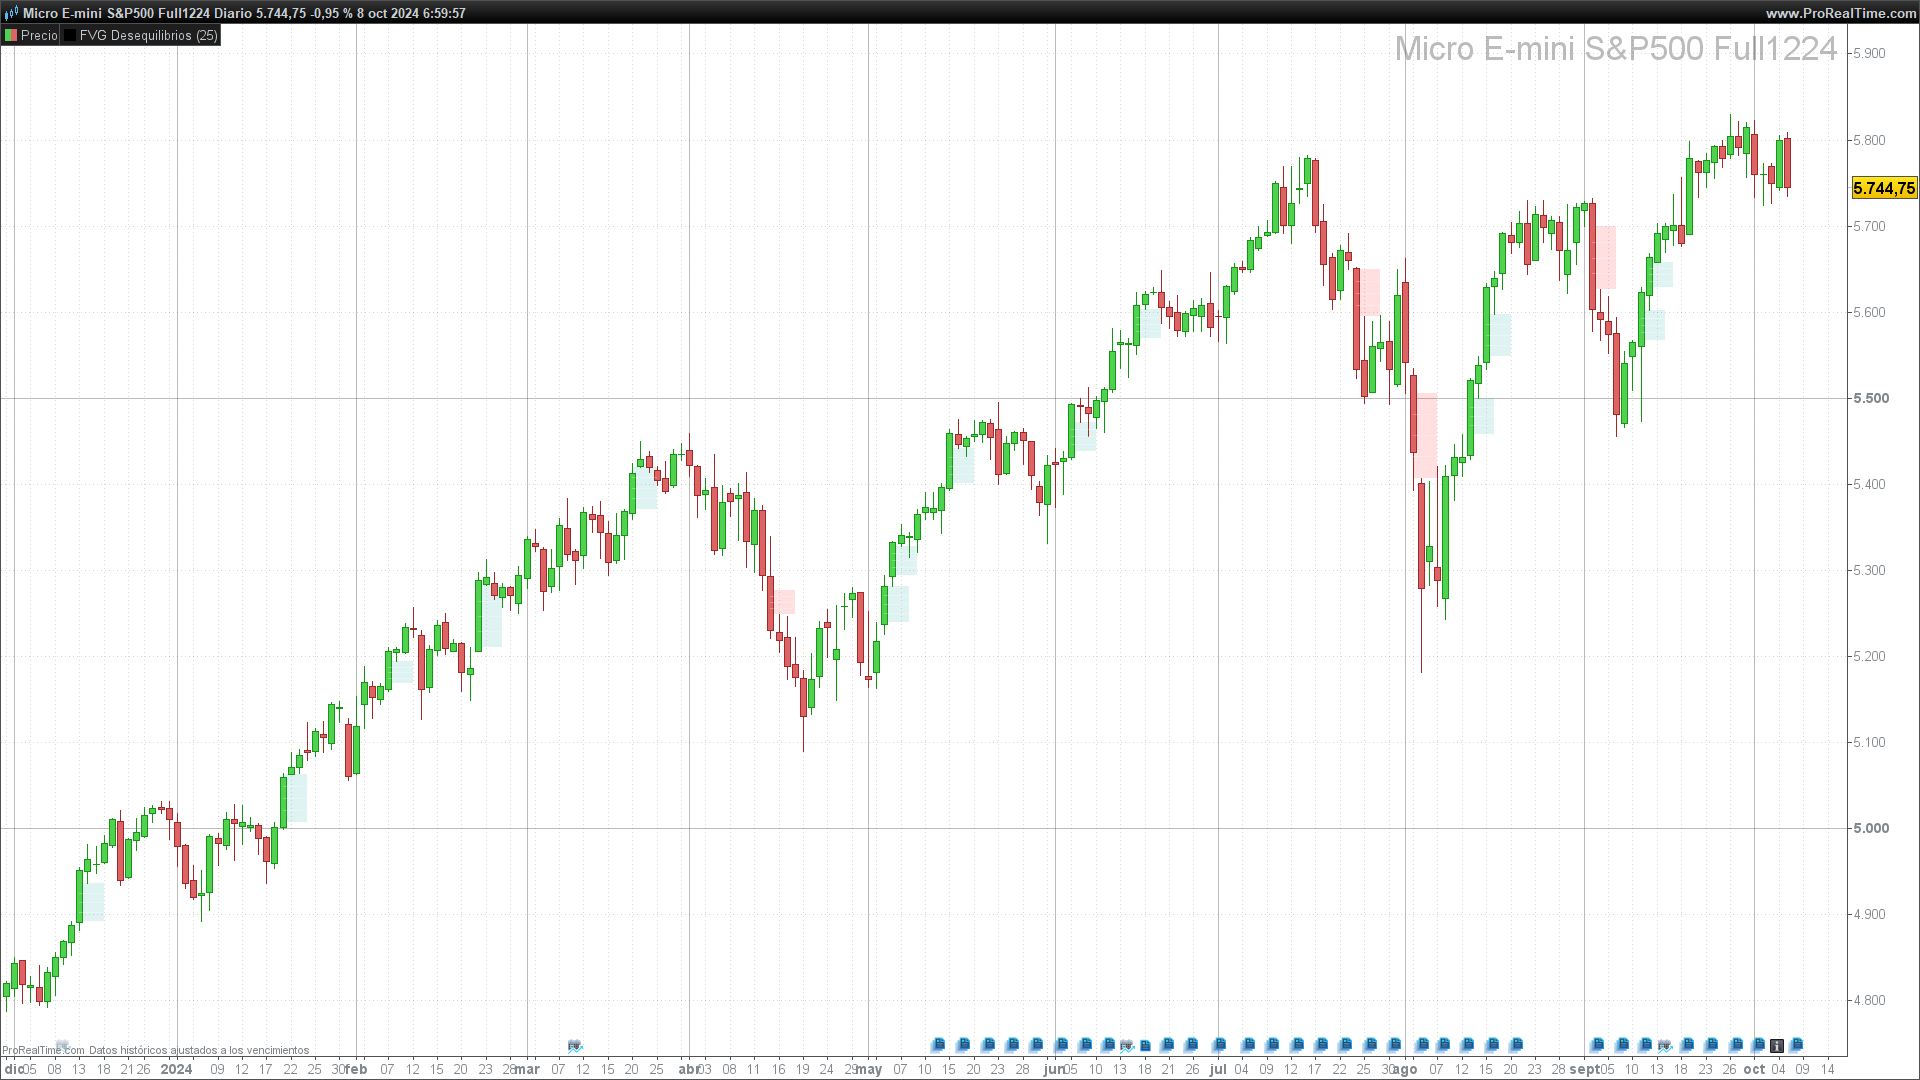1920x1080 pixels.
Task: Click the Precio green-red color swatch
Action: click(x=11, y=35)
